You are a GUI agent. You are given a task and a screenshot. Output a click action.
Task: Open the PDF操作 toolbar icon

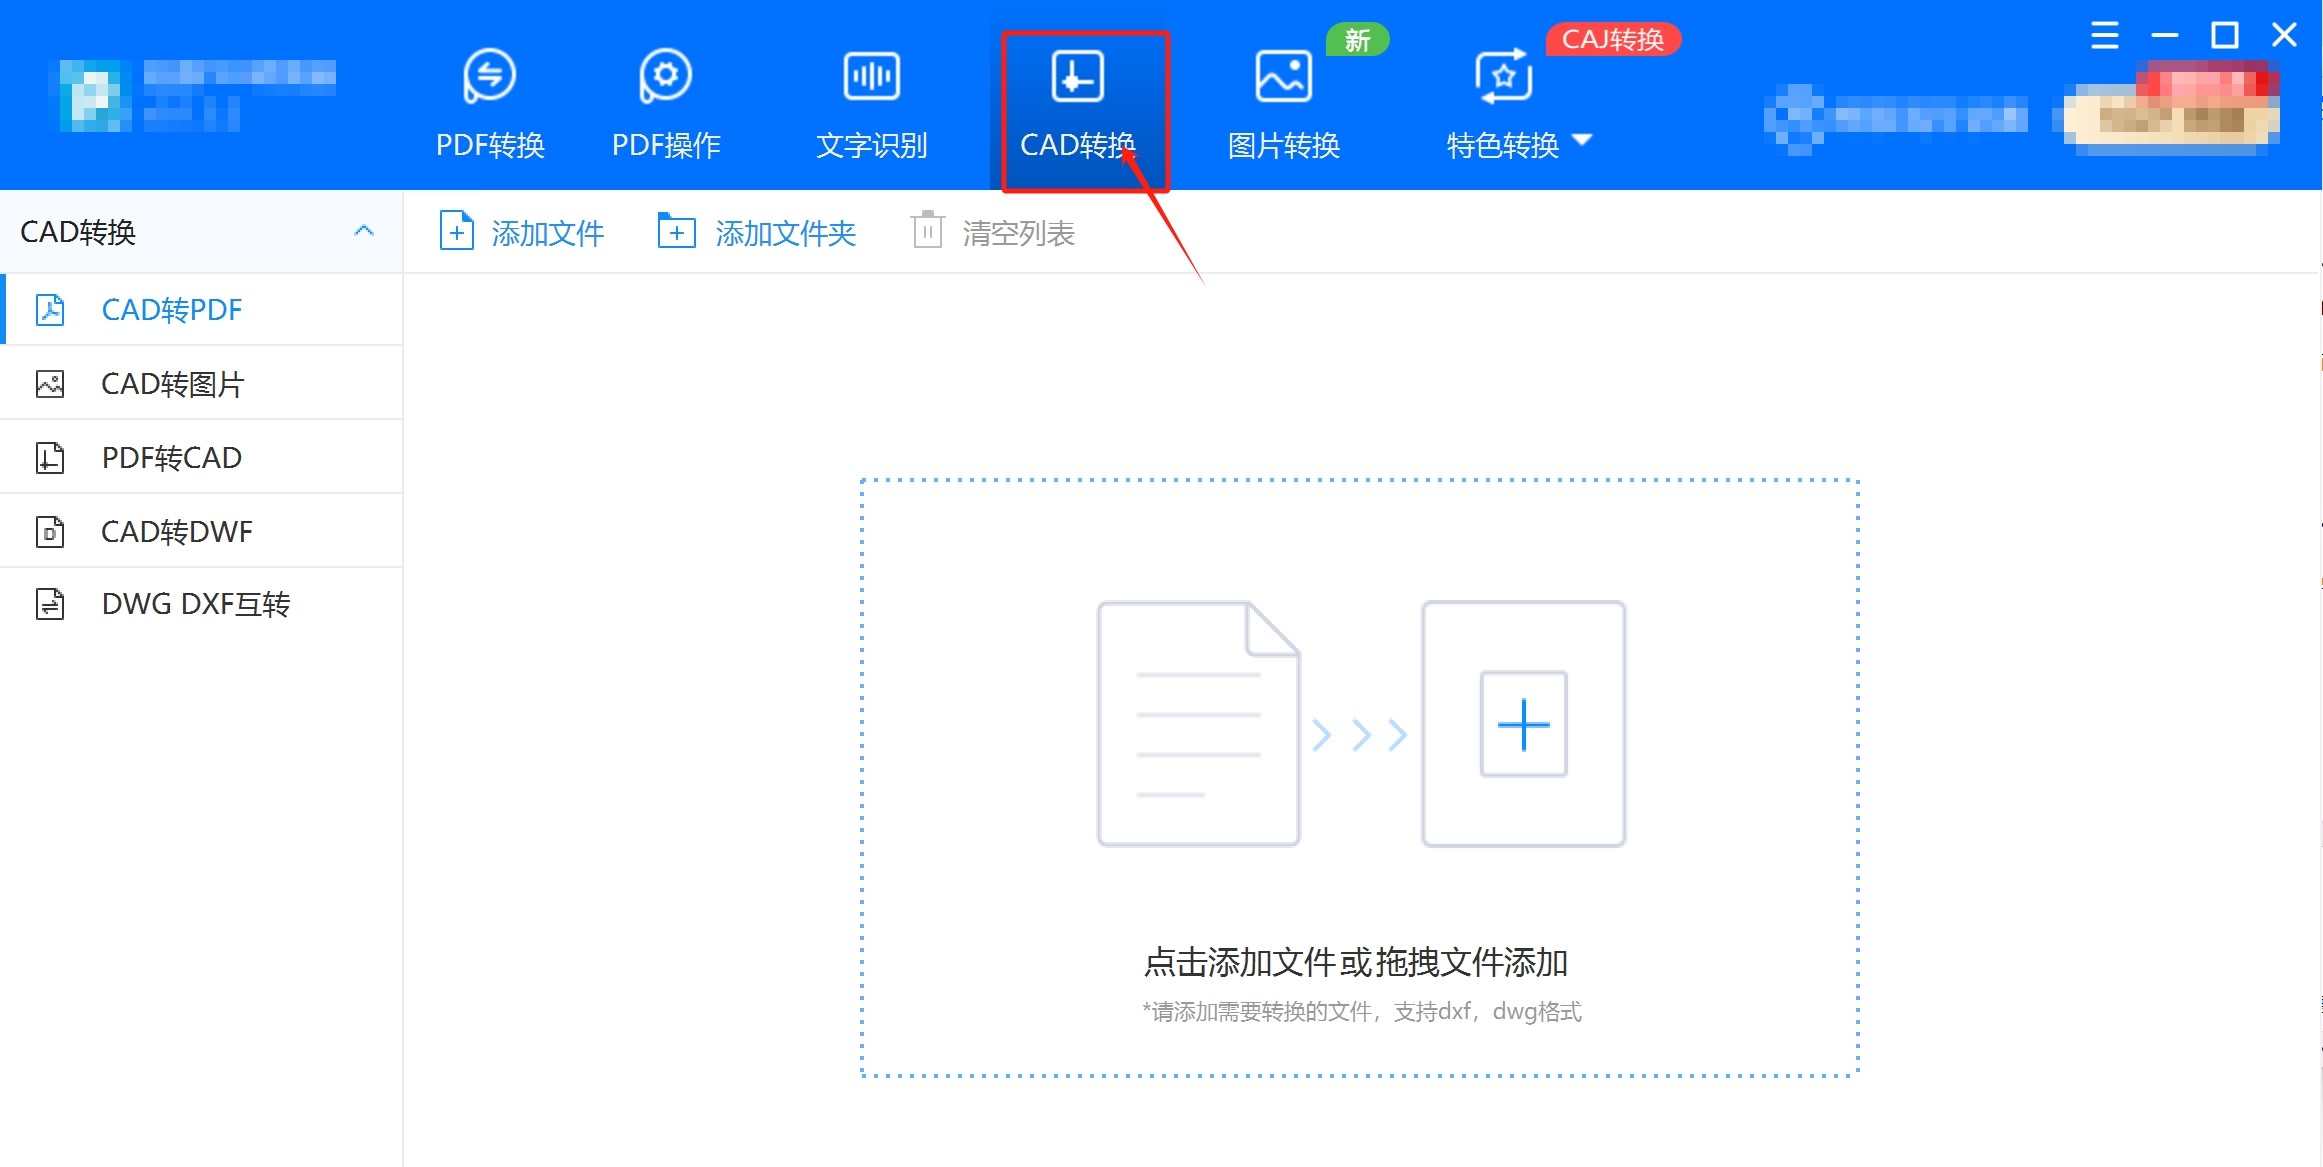(665, 77)
